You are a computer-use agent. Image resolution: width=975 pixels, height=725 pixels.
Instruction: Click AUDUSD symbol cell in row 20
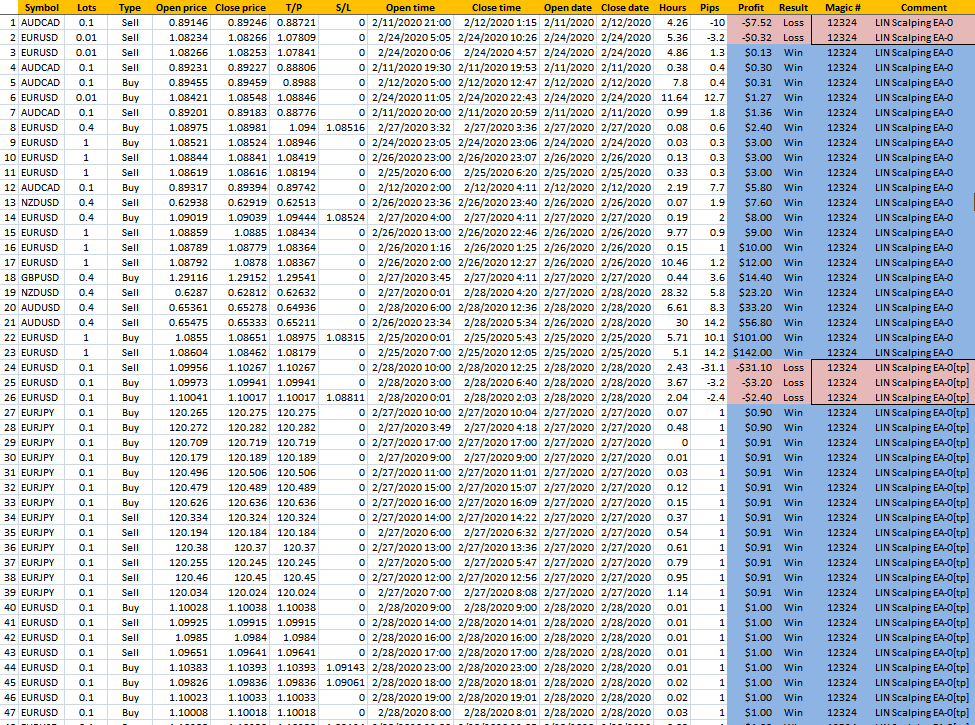42,308
